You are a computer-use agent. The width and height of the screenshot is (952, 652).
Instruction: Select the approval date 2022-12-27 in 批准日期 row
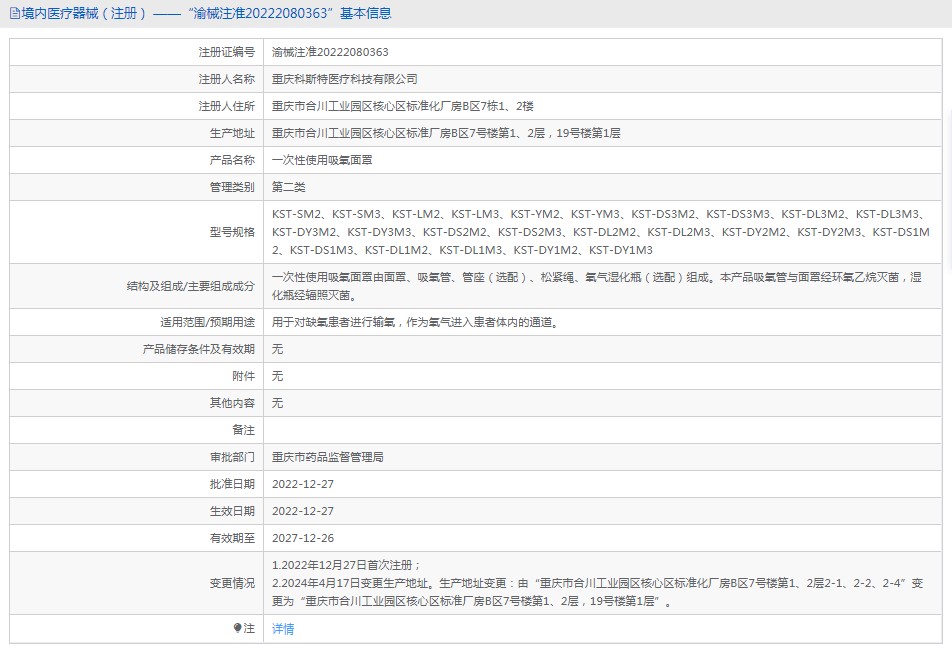click(303, 484)
